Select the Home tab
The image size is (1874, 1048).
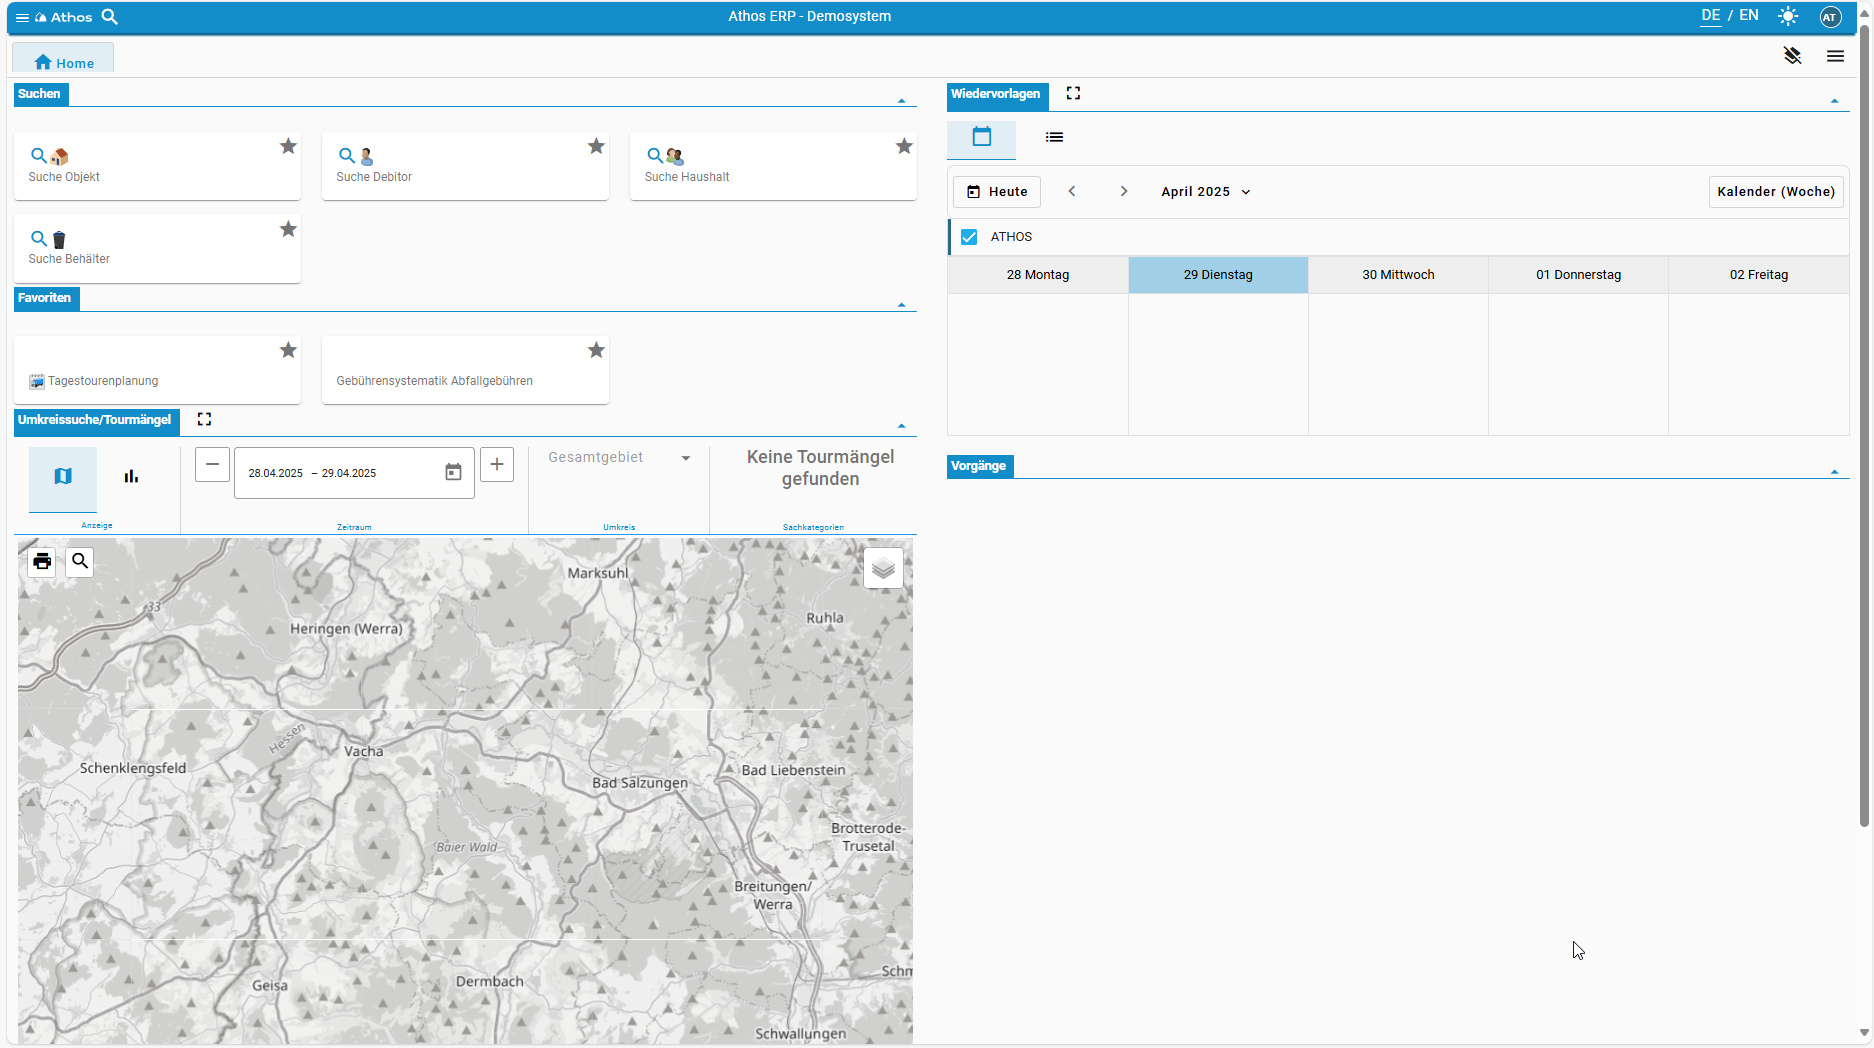63,62
